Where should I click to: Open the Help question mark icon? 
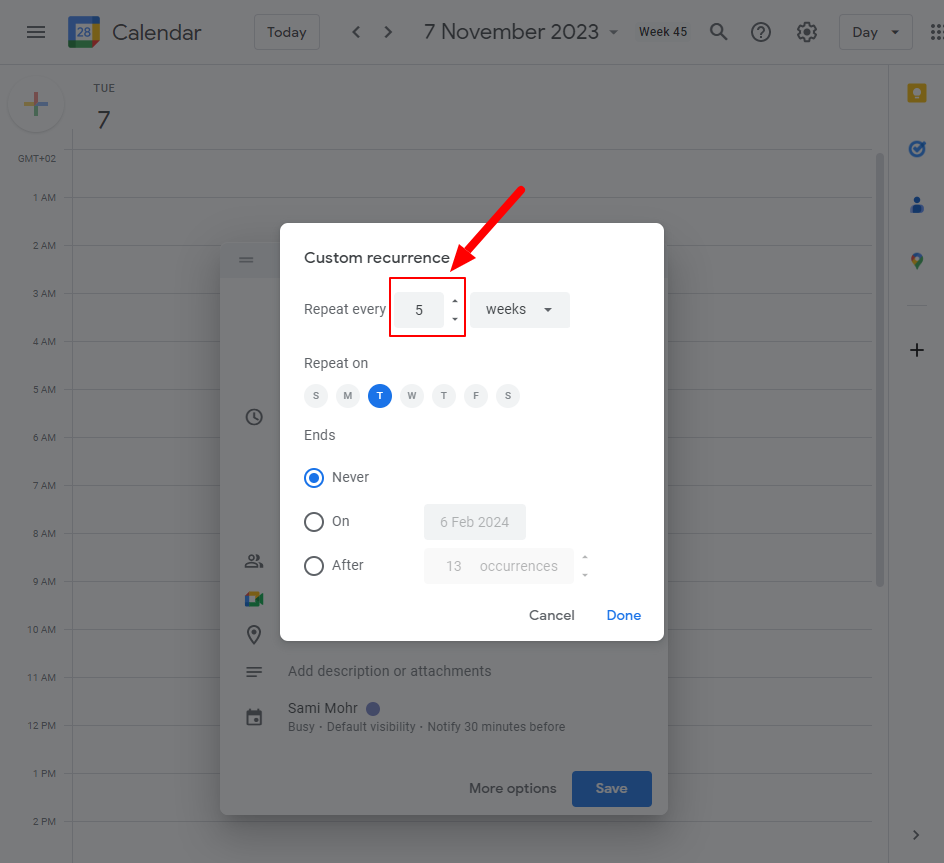(x=761, y=32)
